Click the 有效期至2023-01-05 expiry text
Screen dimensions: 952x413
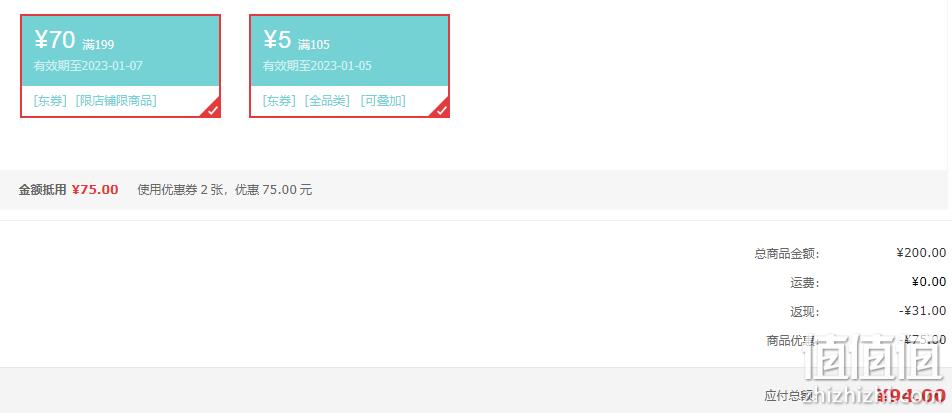pyautogui.click(x=317, y=66)
